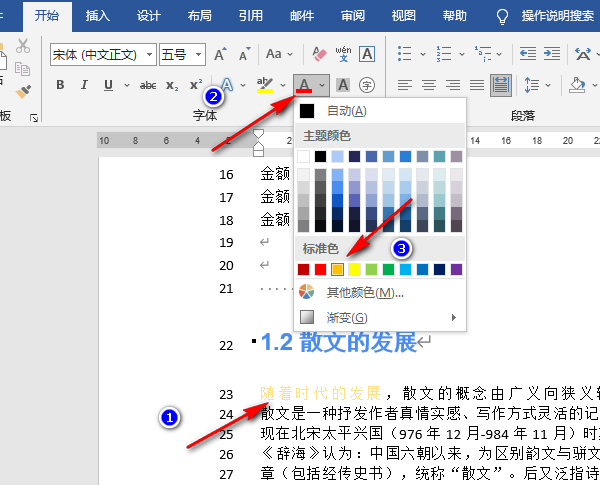
Task: Open the font name combo box dropdown
Action: pos(150,54)
